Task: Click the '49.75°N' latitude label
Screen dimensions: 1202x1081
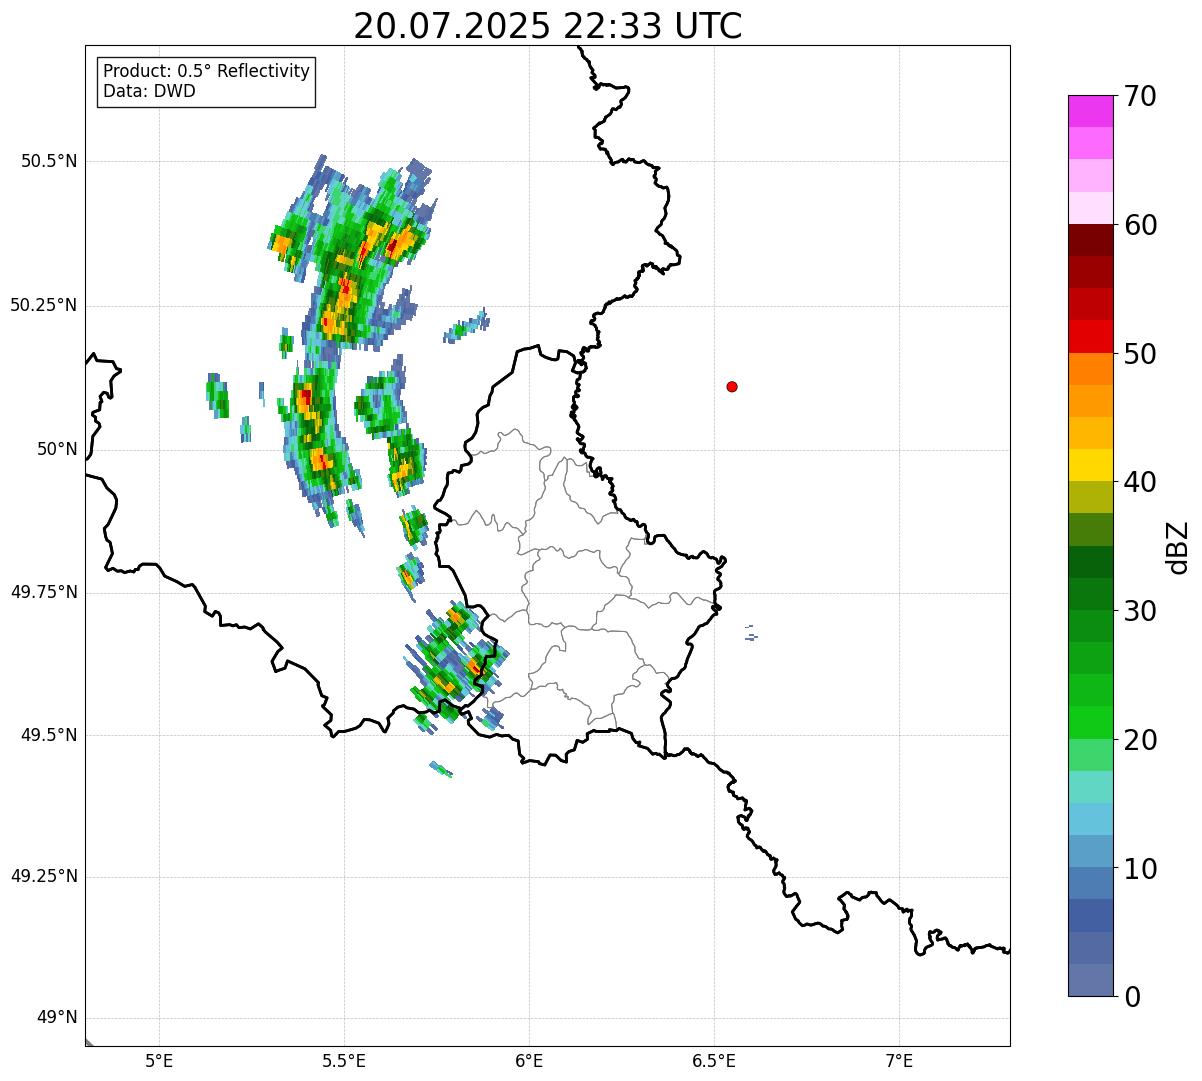Action: (43, 592)
